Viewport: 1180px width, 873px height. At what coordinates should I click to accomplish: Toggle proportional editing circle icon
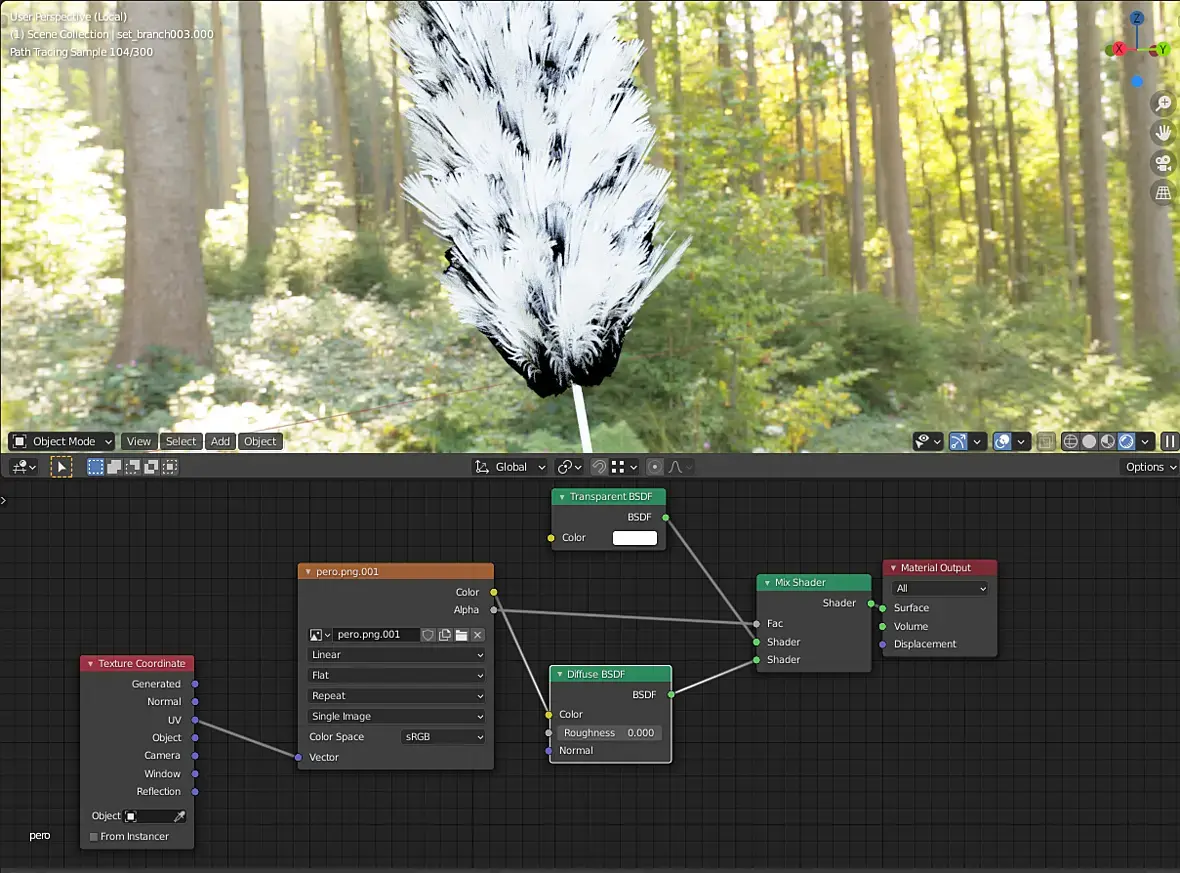(655, 467)
